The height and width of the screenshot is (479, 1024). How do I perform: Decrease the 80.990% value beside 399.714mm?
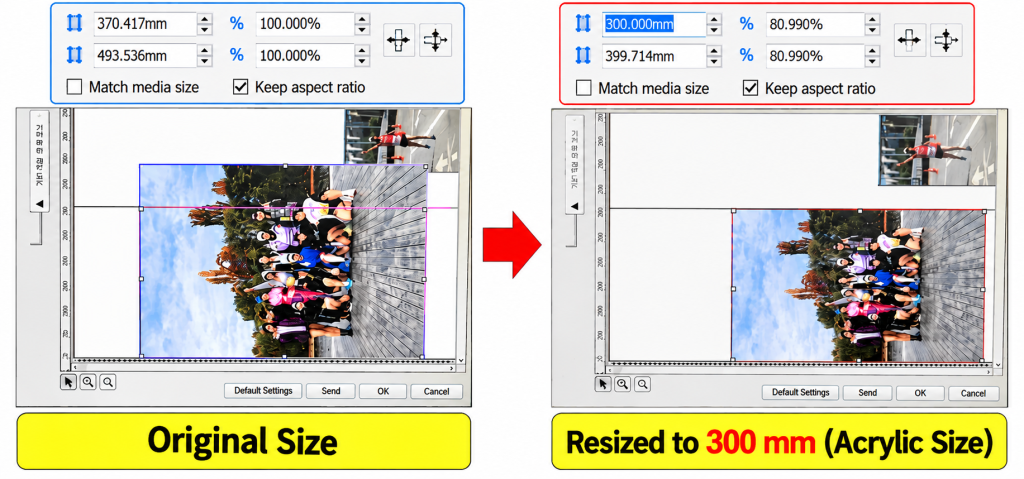(872, 61)
